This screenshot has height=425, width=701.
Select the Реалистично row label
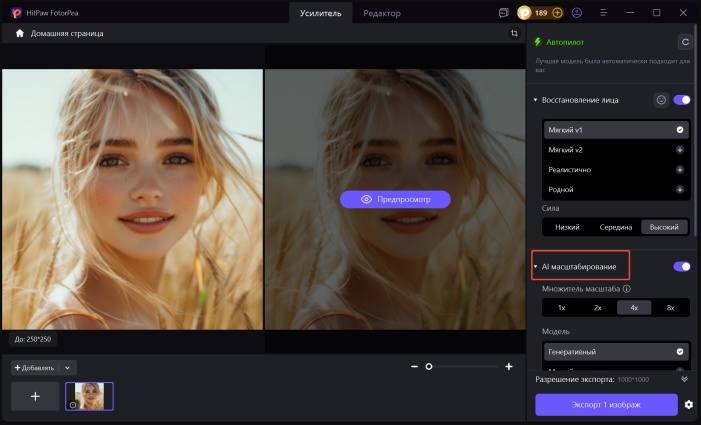(x=570, y=169)
